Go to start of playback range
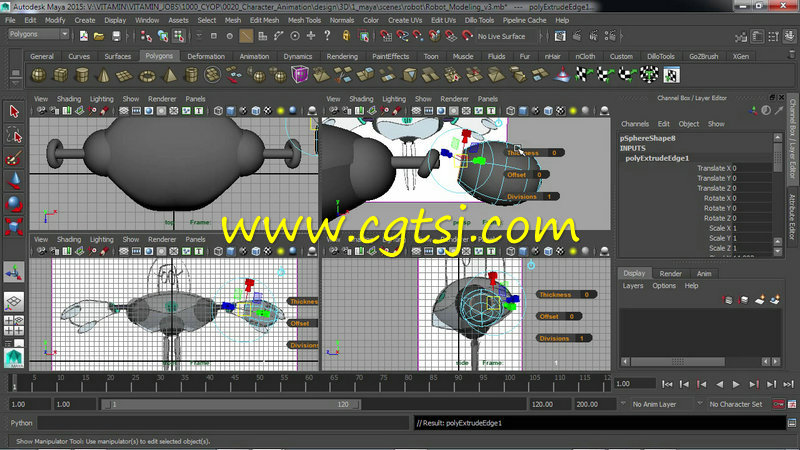Screen dimensions: 800x450 [x=667, y=384]
